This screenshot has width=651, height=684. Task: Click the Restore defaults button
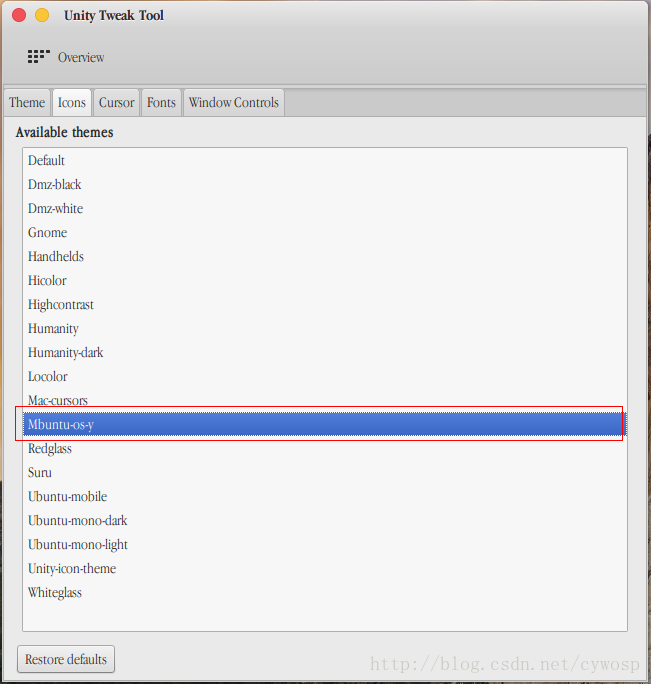point(66,659)
